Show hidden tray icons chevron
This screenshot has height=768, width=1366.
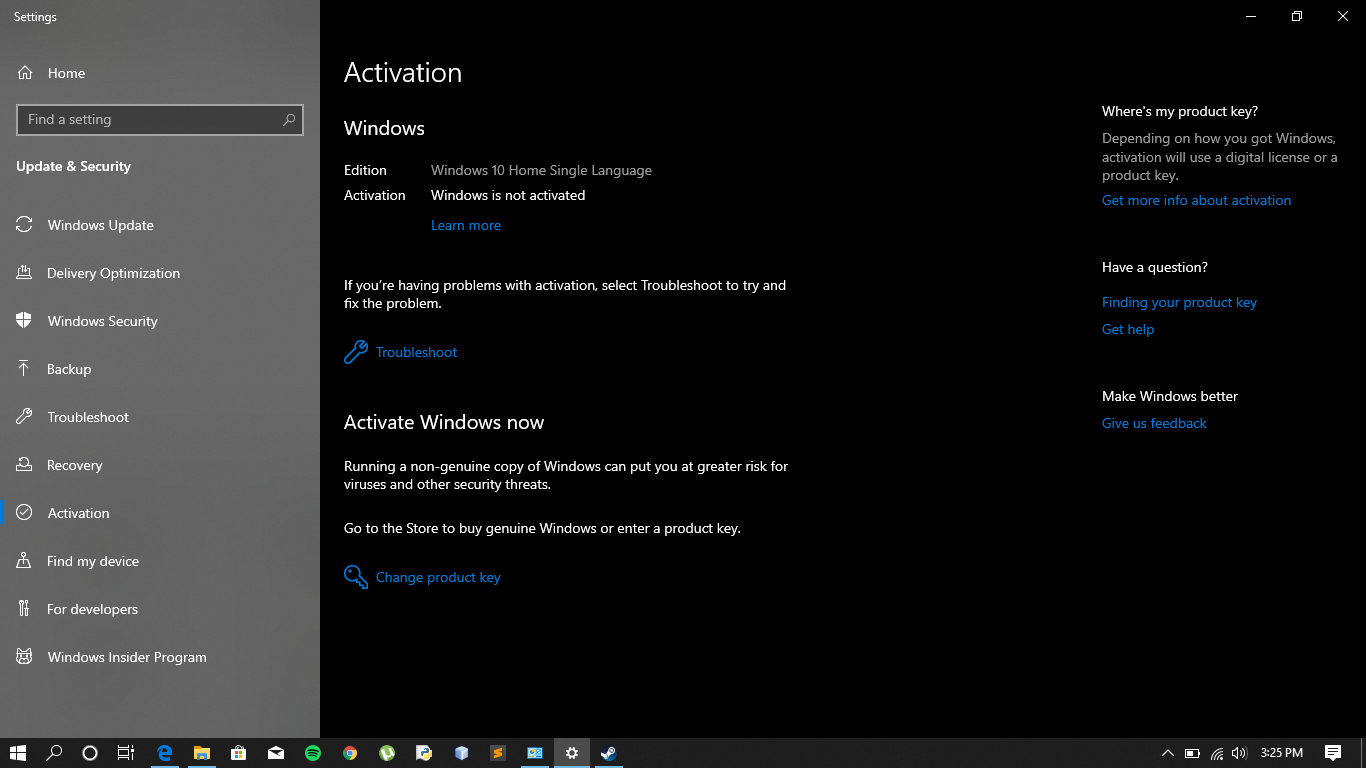coord(1167,753)
